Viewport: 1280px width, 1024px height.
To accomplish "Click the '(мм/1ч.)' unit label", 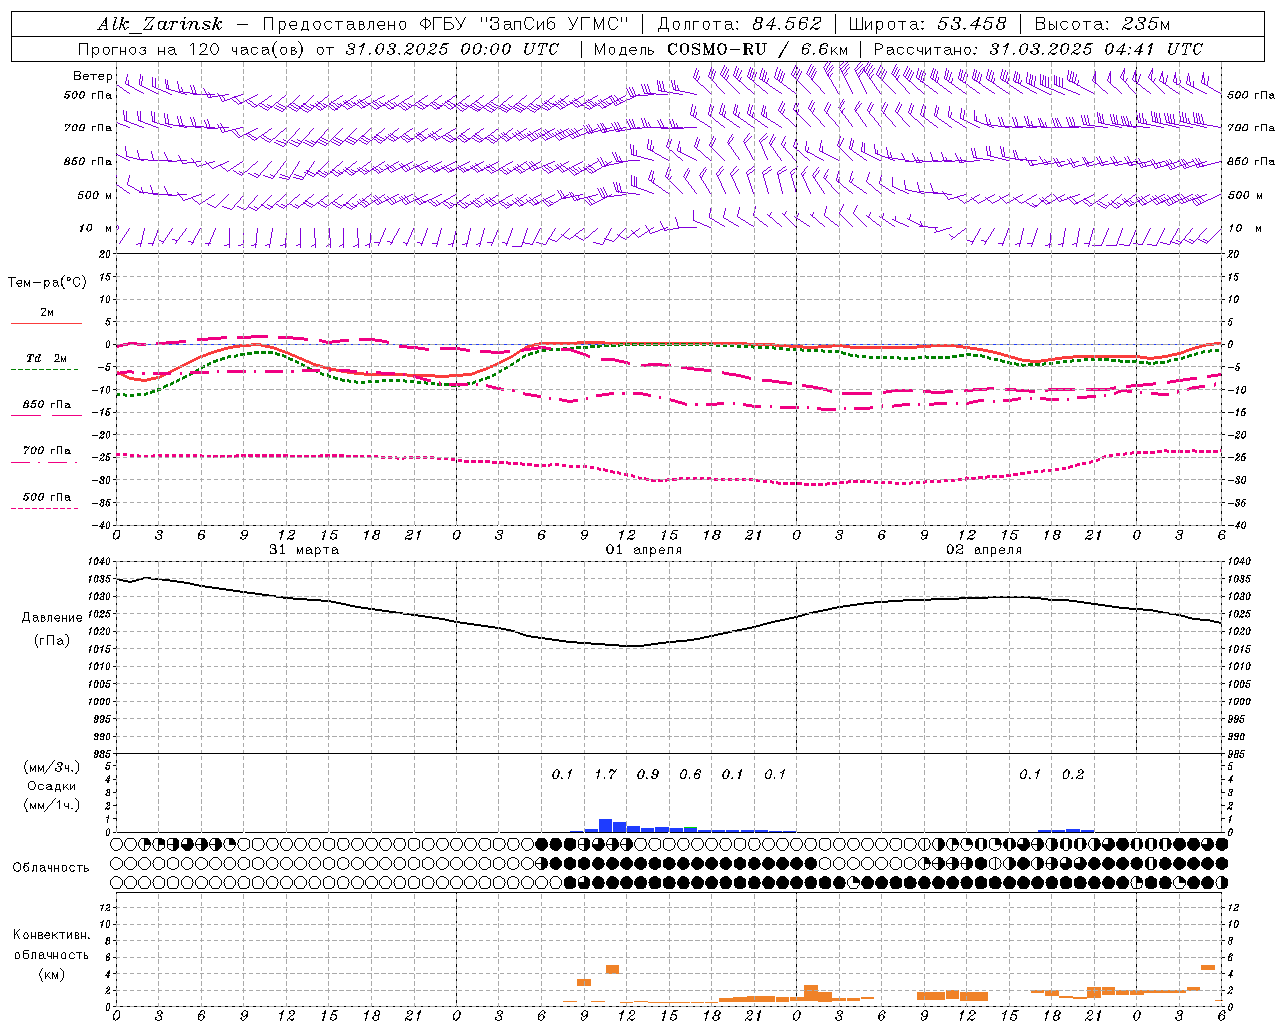I will (52, 805).
